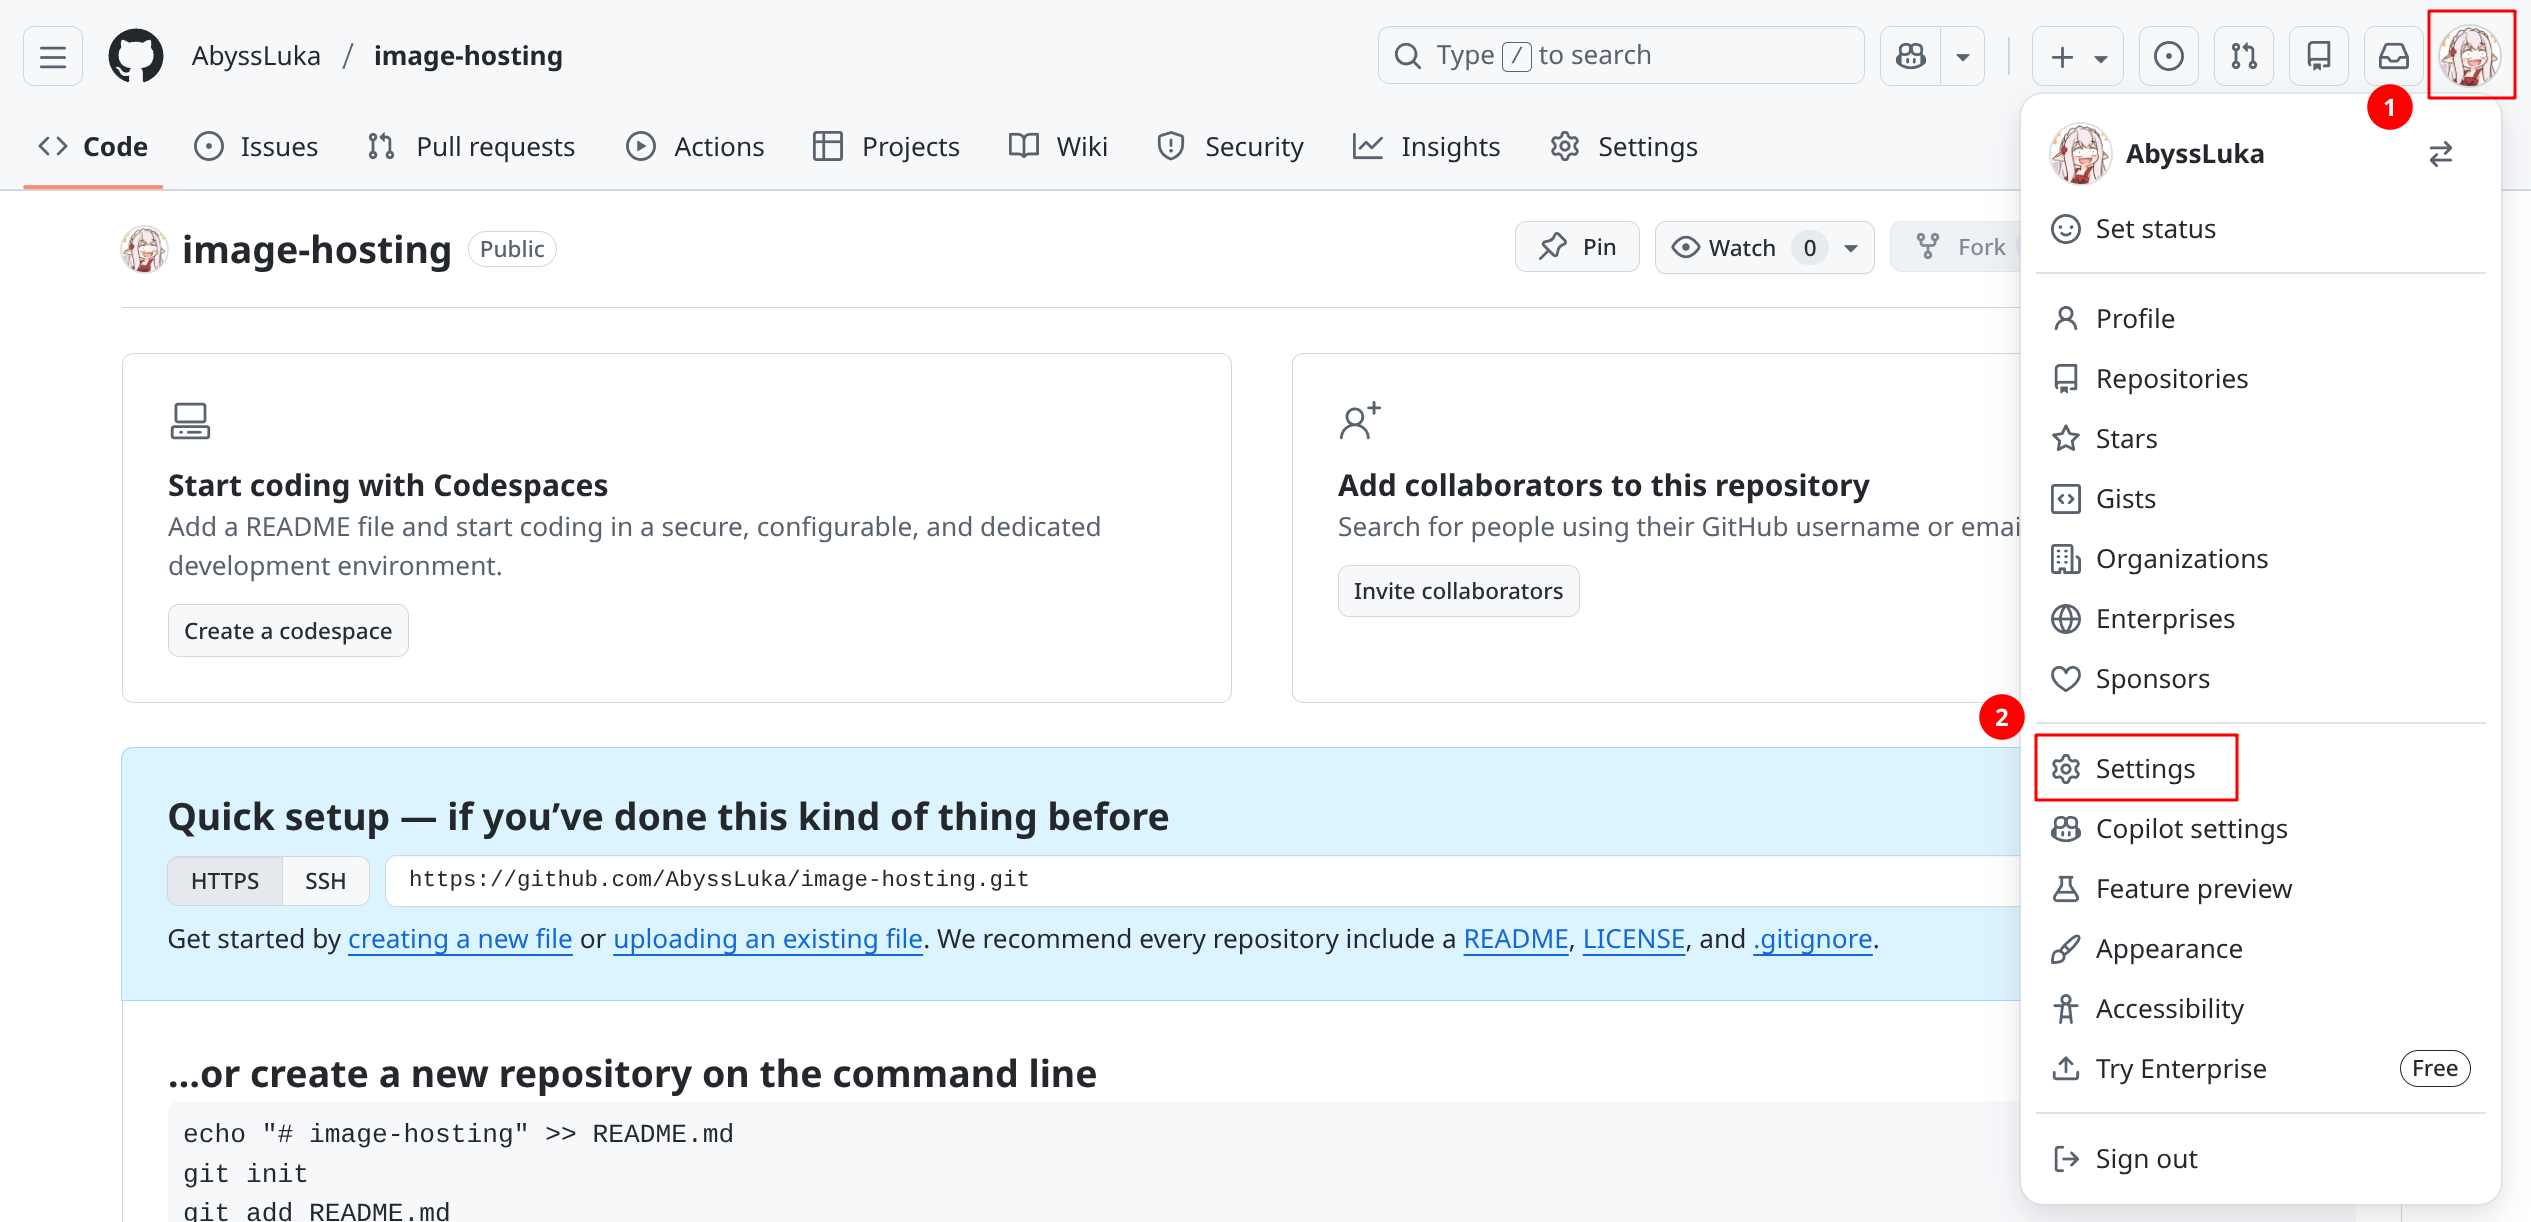Screen dimensions: 2531x1222
Task: Open pull requests icon in header
Action: click(x=2243, y=56)
